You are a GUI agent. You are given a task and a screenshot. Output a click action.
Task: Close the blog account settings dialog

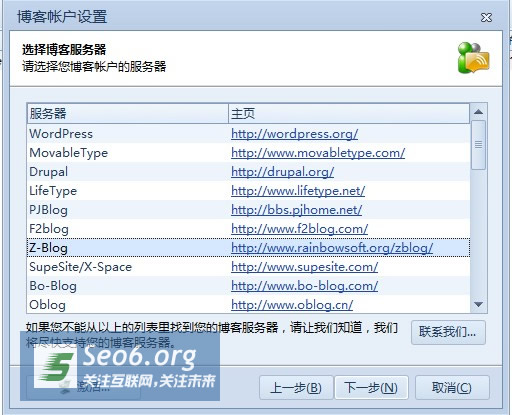click(486, 17)
